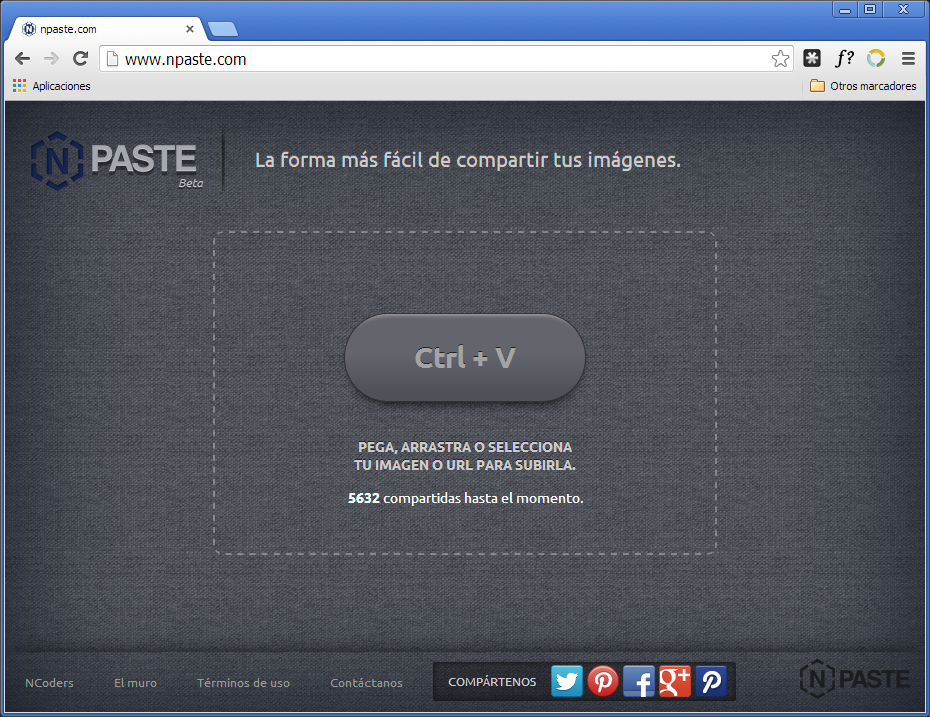Open the Otros marcadores bookmarks folder

(863, 86)
